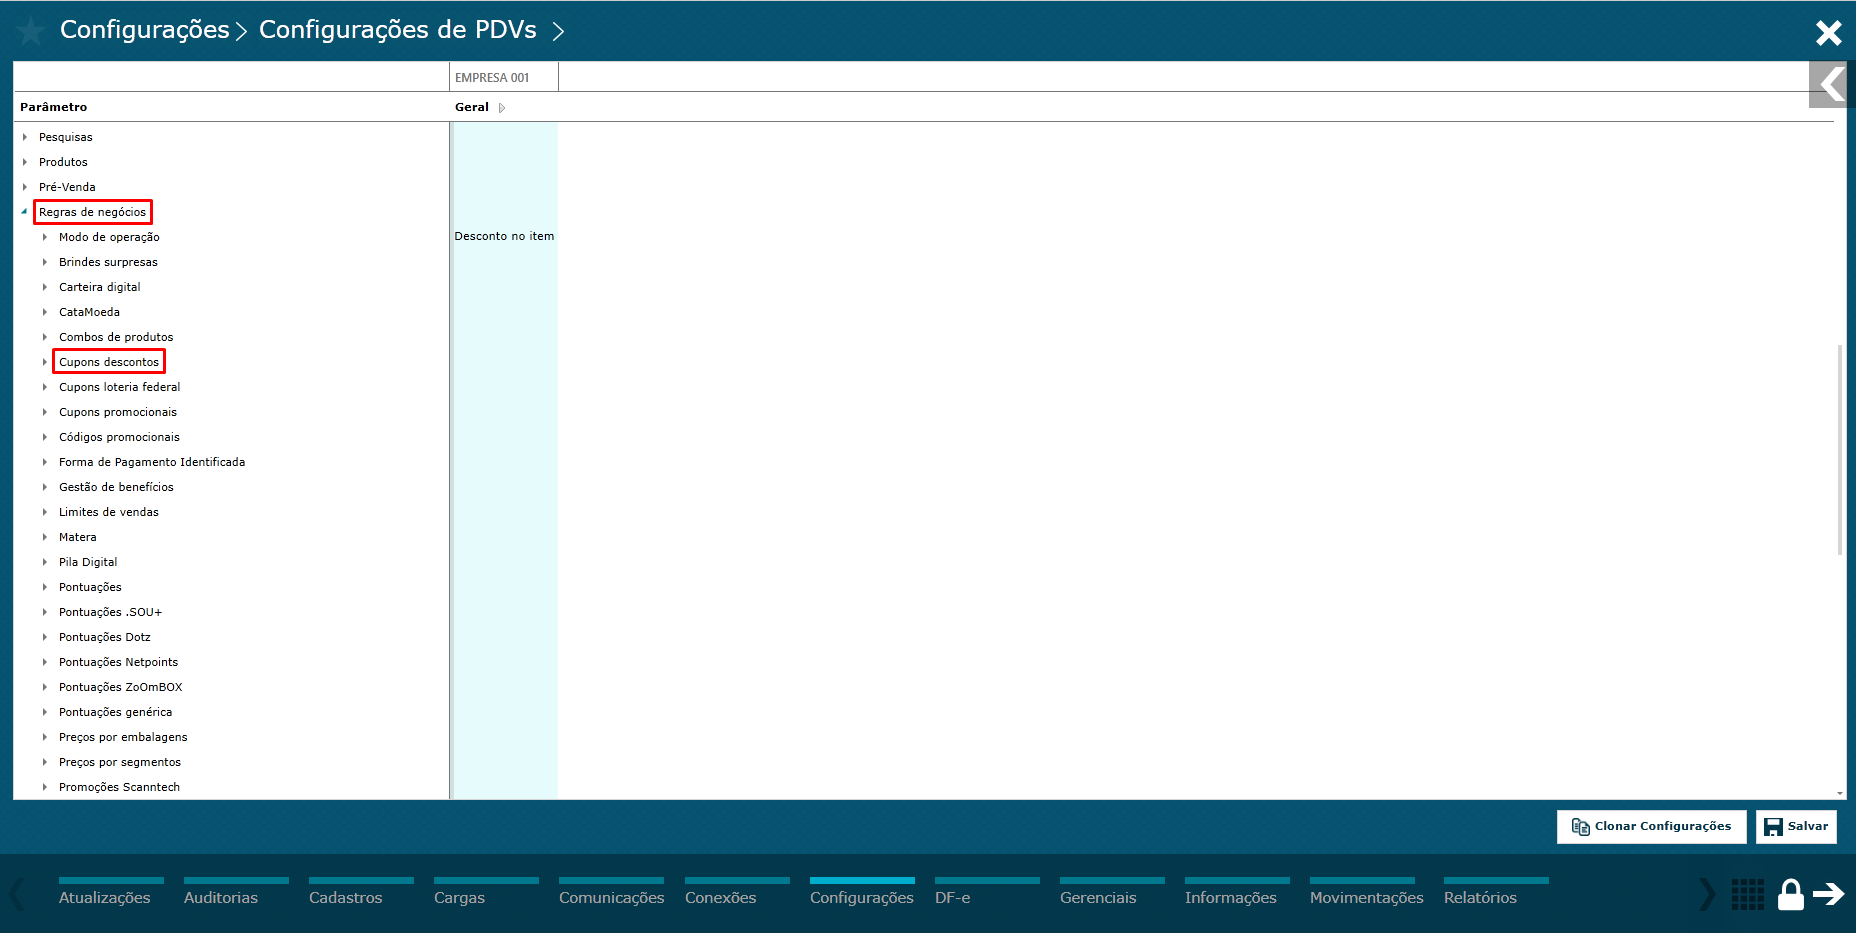Select the EMPRESA 001 column tab
Viewport: 1856px width, 933px height.
click(x=504, y=77)
